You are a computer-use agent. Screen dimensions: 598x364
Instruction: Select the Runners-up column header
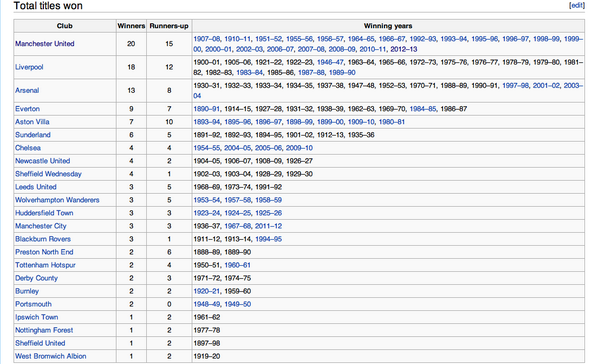(169, 26)
